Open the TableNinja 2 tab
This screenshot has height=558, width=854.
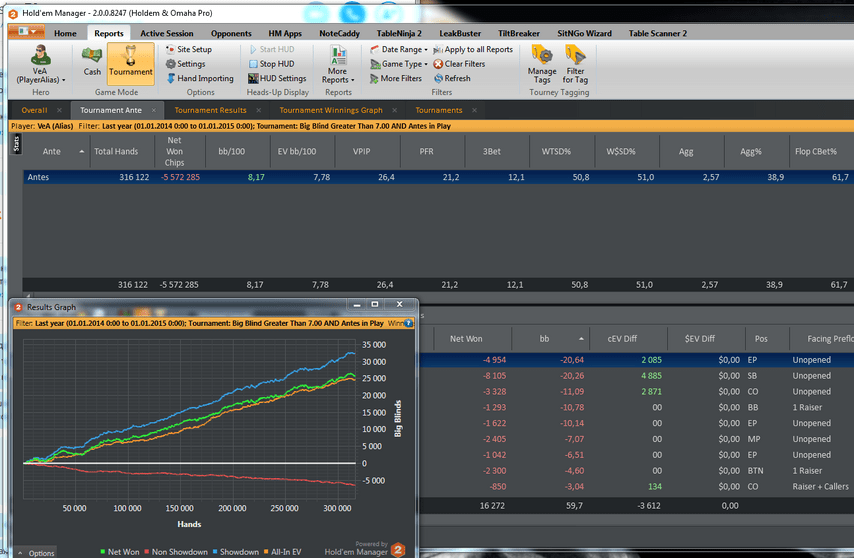click(x=399, y=33)
